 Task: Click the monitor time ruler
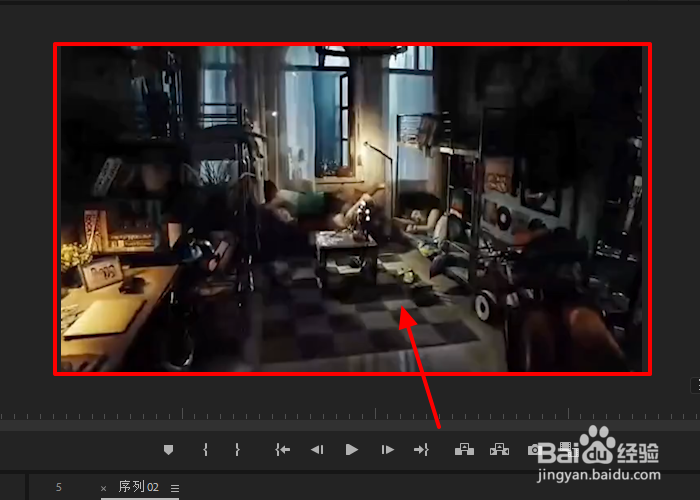coord(350,414)
